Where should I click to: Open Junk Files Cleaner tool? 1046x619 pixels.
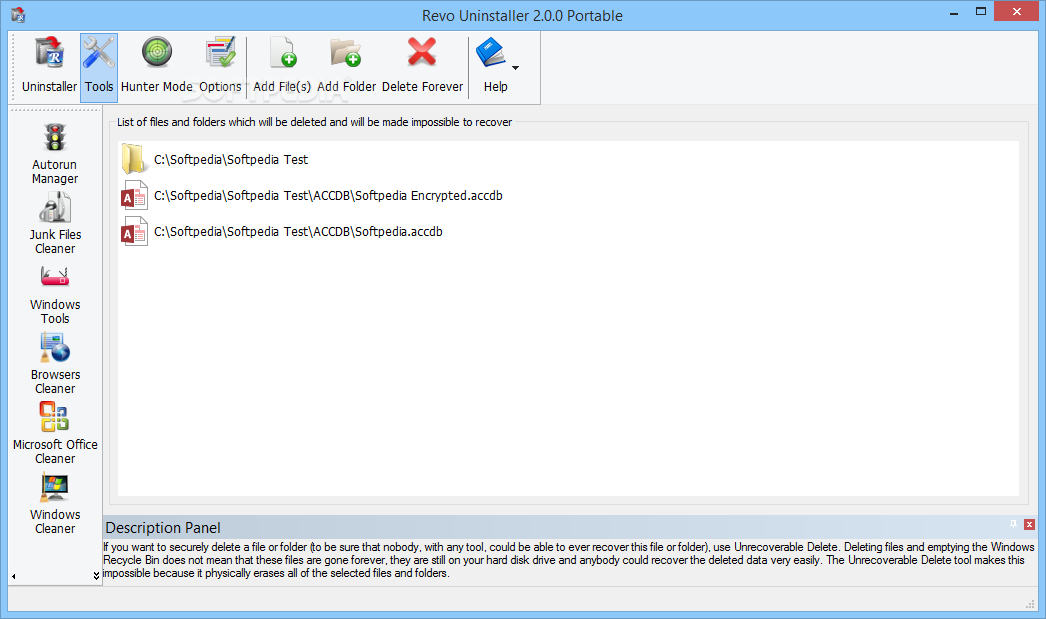point(55,223)
